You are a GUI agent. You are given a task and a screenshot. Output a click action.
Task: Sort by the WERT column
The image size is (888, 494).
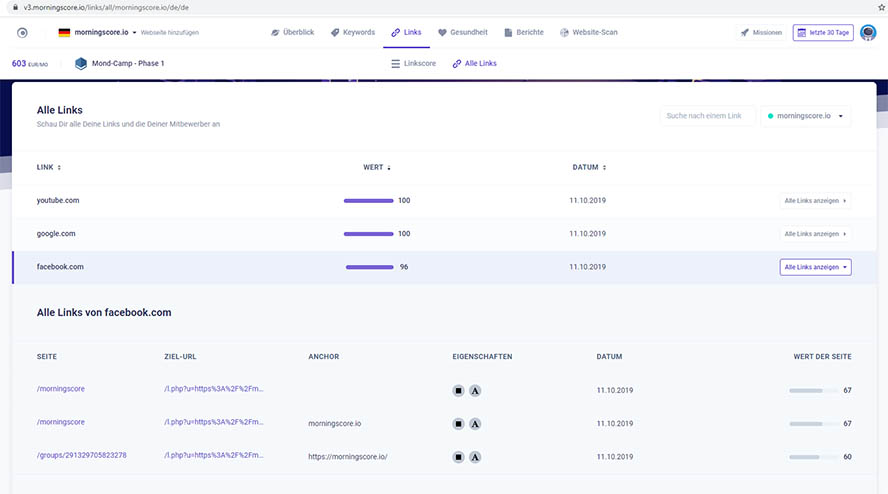coord(377,167)
